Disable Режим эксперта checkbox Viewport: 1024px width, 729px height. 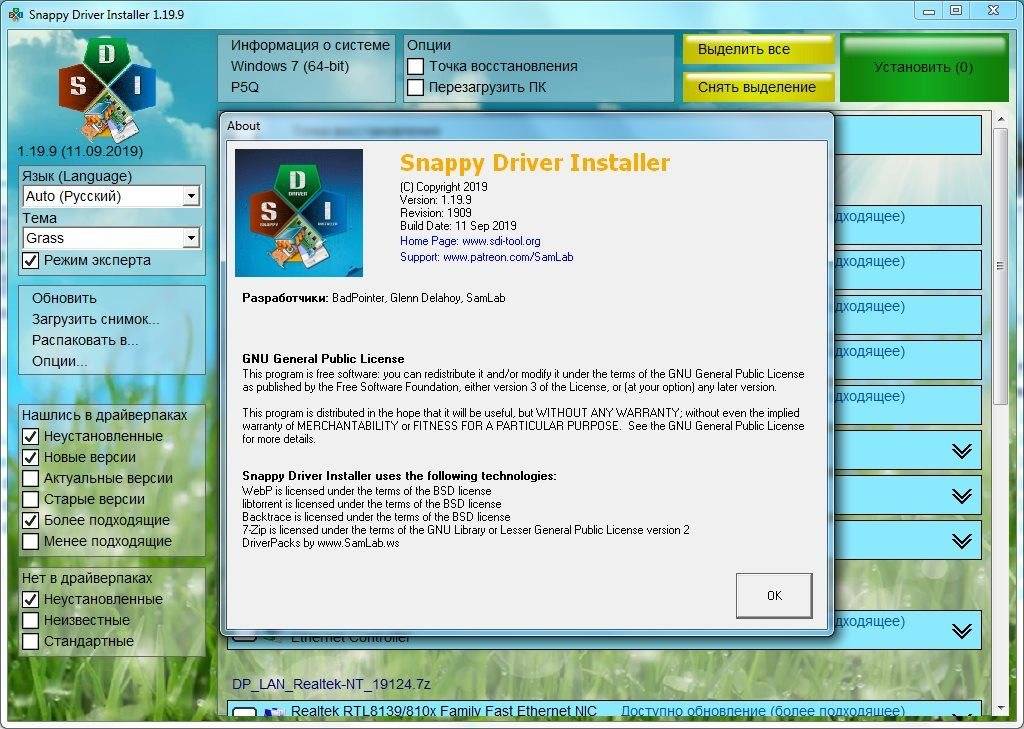point(31,260)
